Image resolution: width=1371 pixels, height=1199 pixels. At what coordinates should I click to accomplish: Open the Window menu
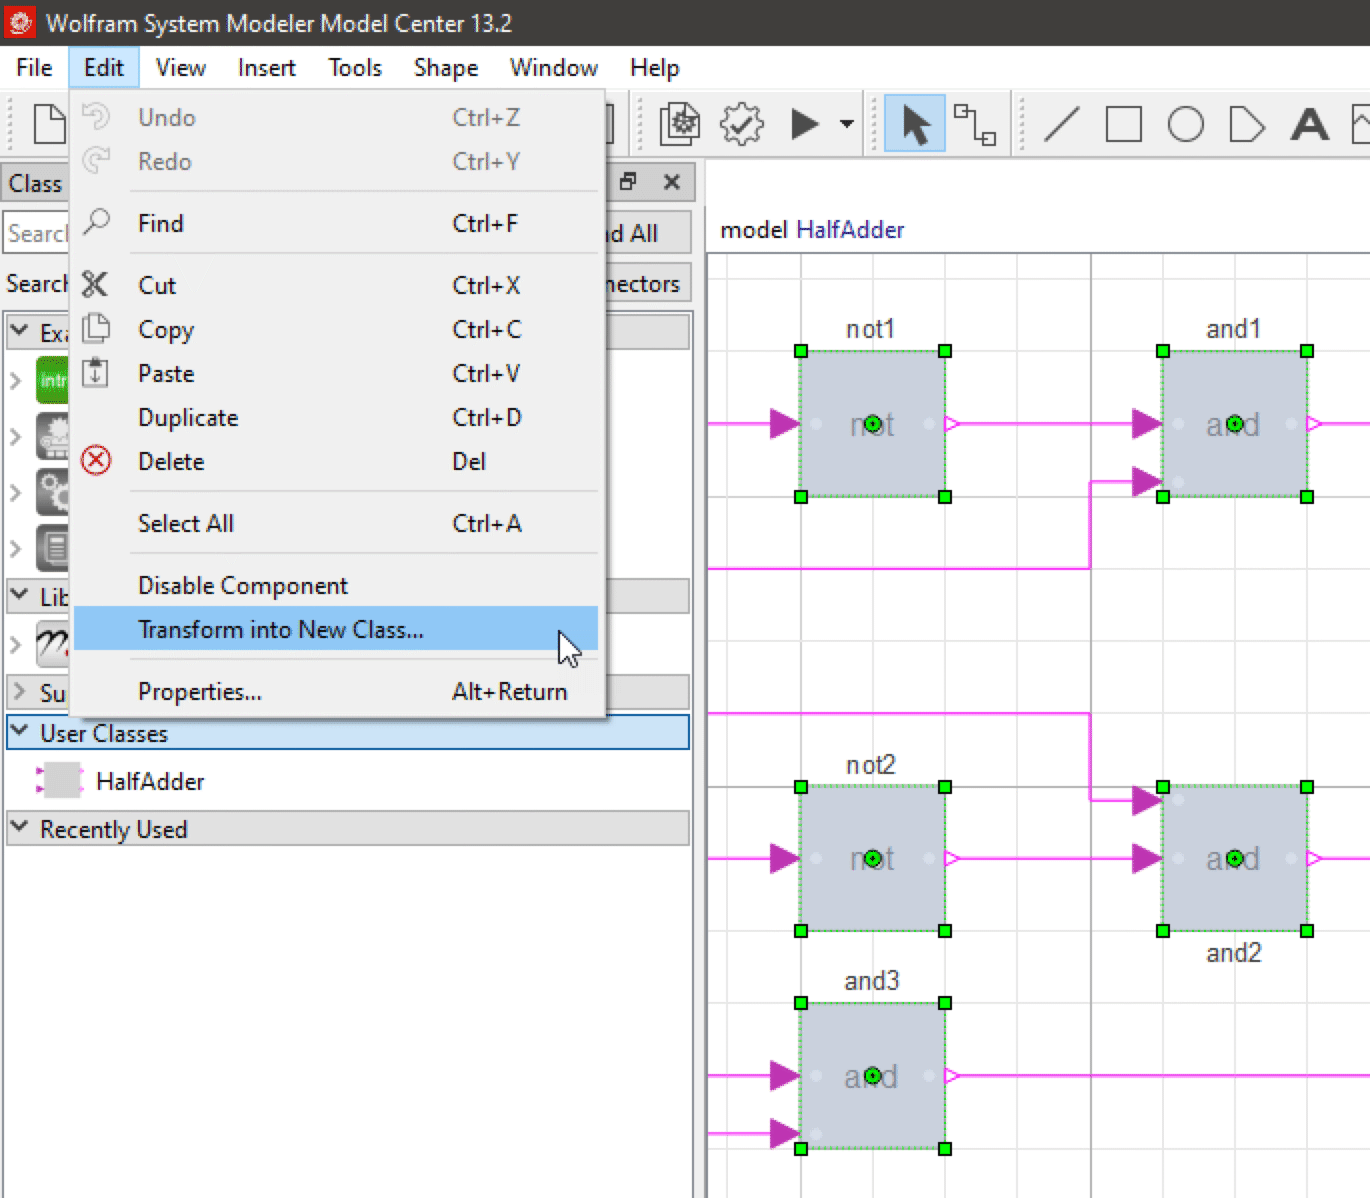(x=554, y=68)
